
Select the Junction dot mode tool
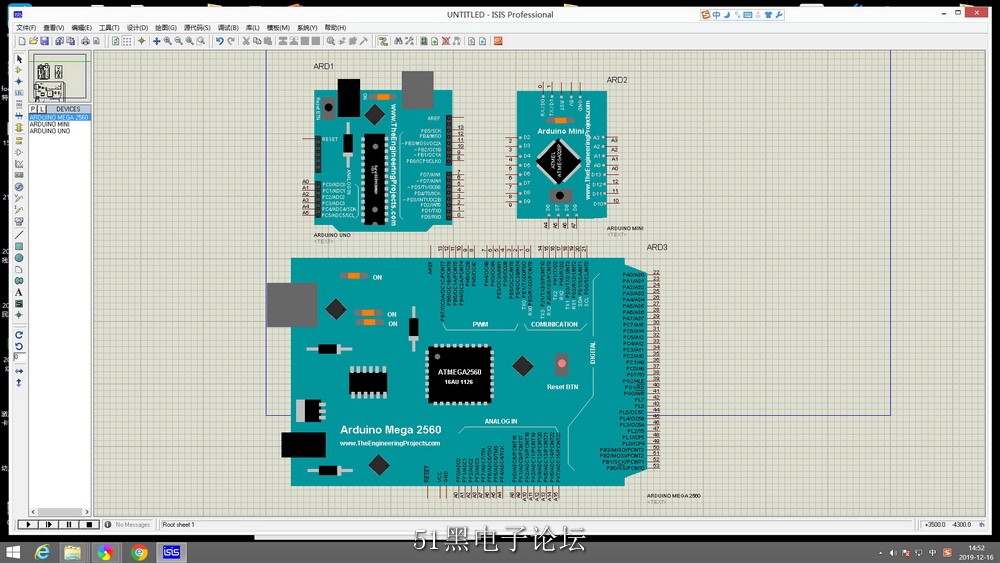coord(18,82)
